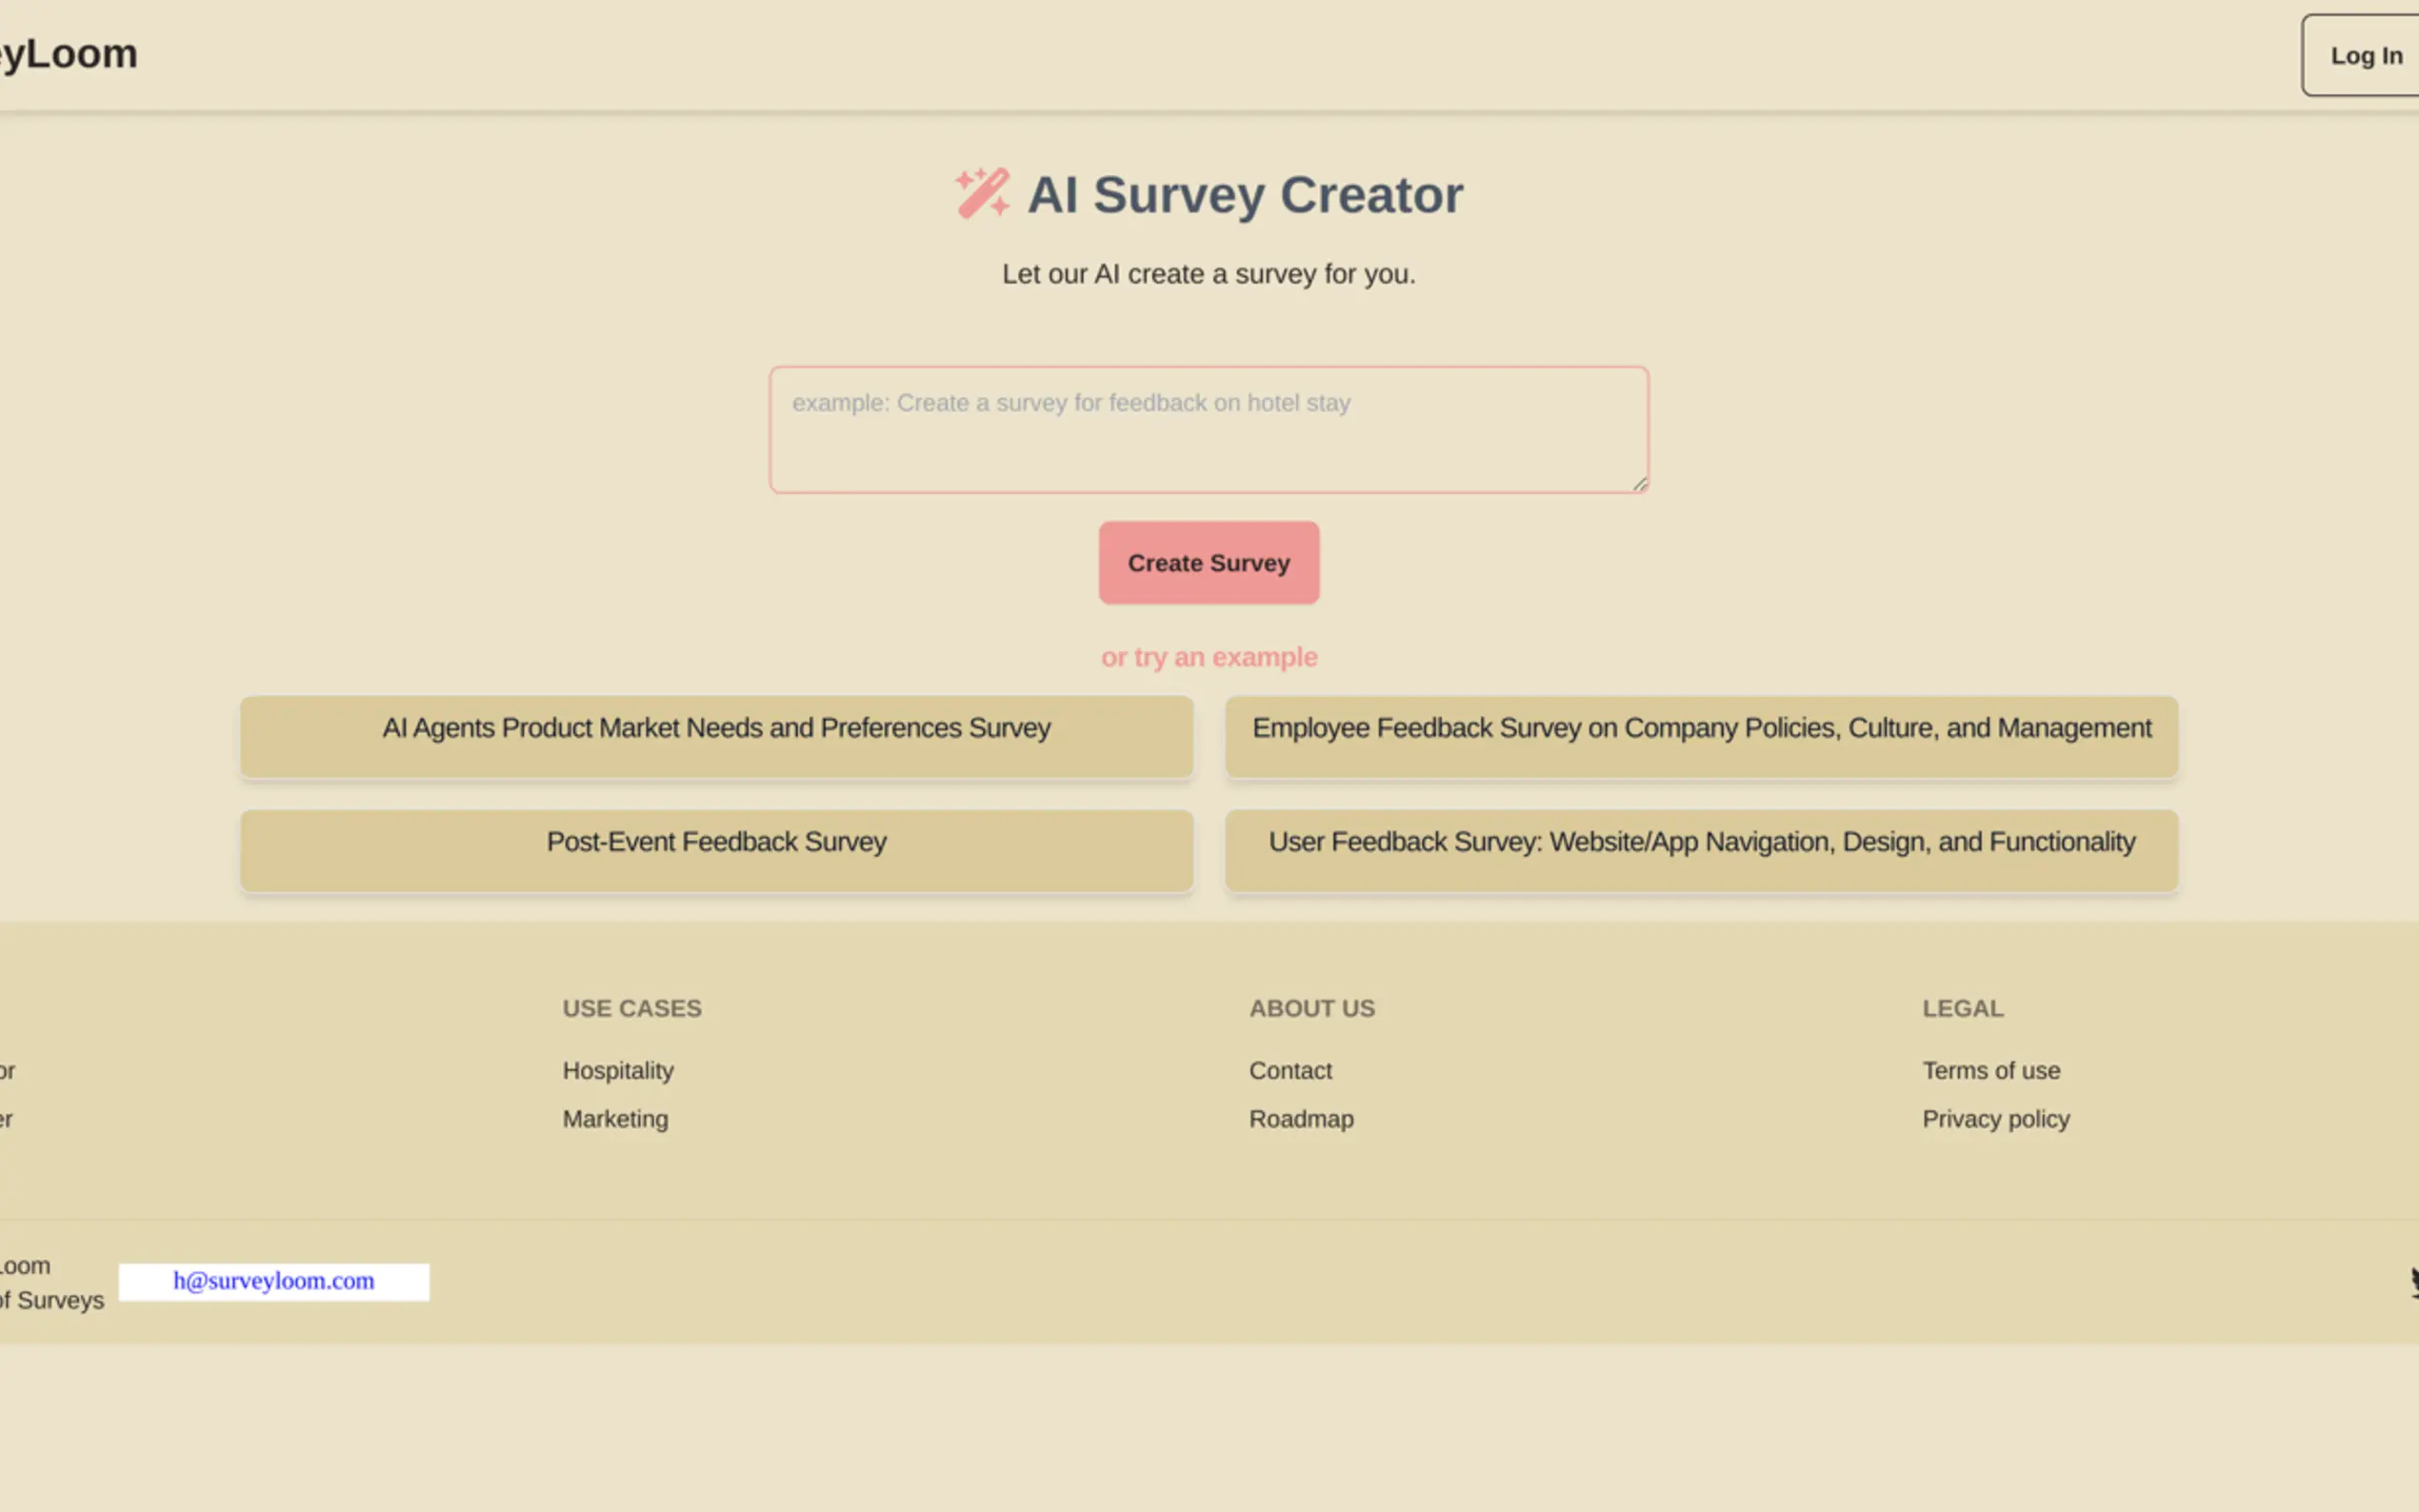Click the magic wand icon beside heading

pyautogui.click(x=982, y=193)
